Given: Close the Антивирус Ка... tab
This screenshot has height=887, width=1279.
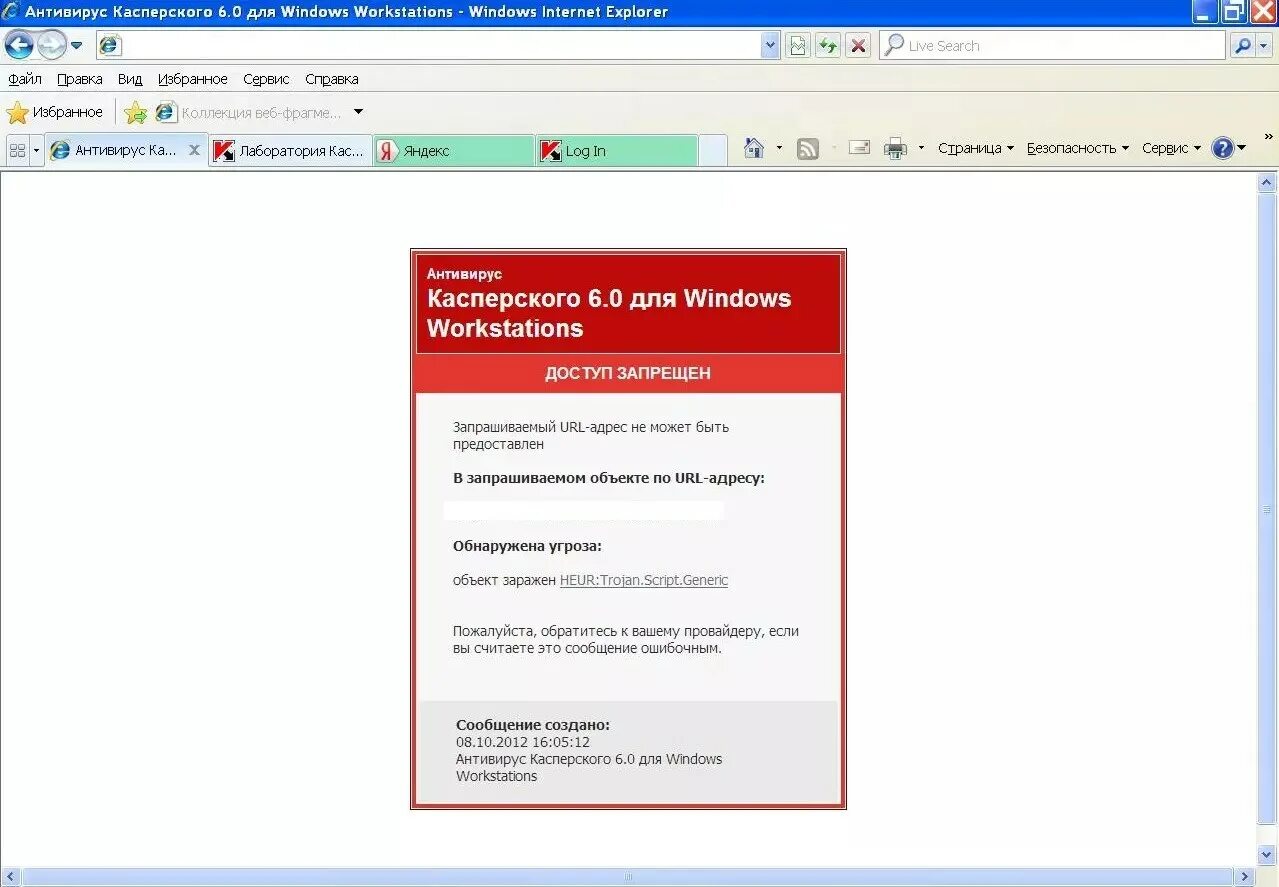Looking at the screenshot, I should [x=195, y=150].
